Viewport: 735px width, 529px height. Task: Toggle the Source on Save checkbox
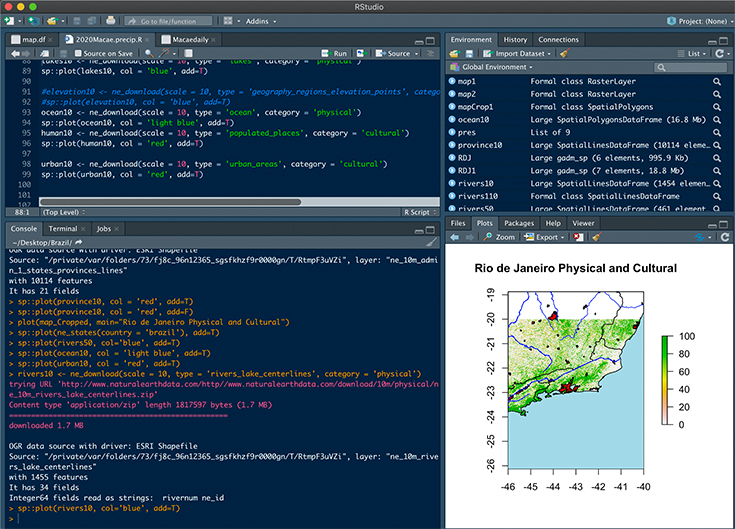(78, 53)
